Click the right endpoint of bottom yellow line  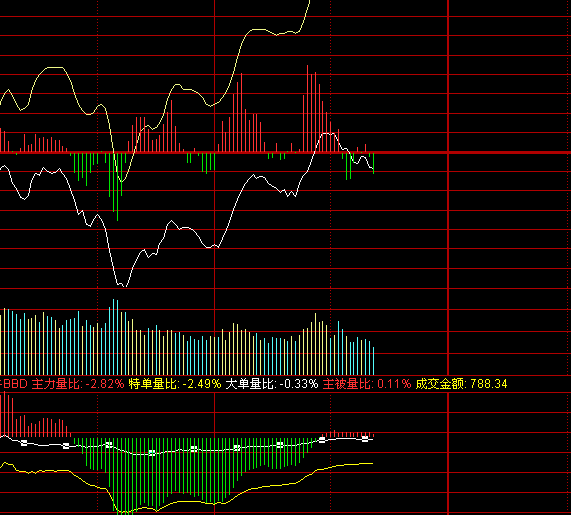[372, 463]
